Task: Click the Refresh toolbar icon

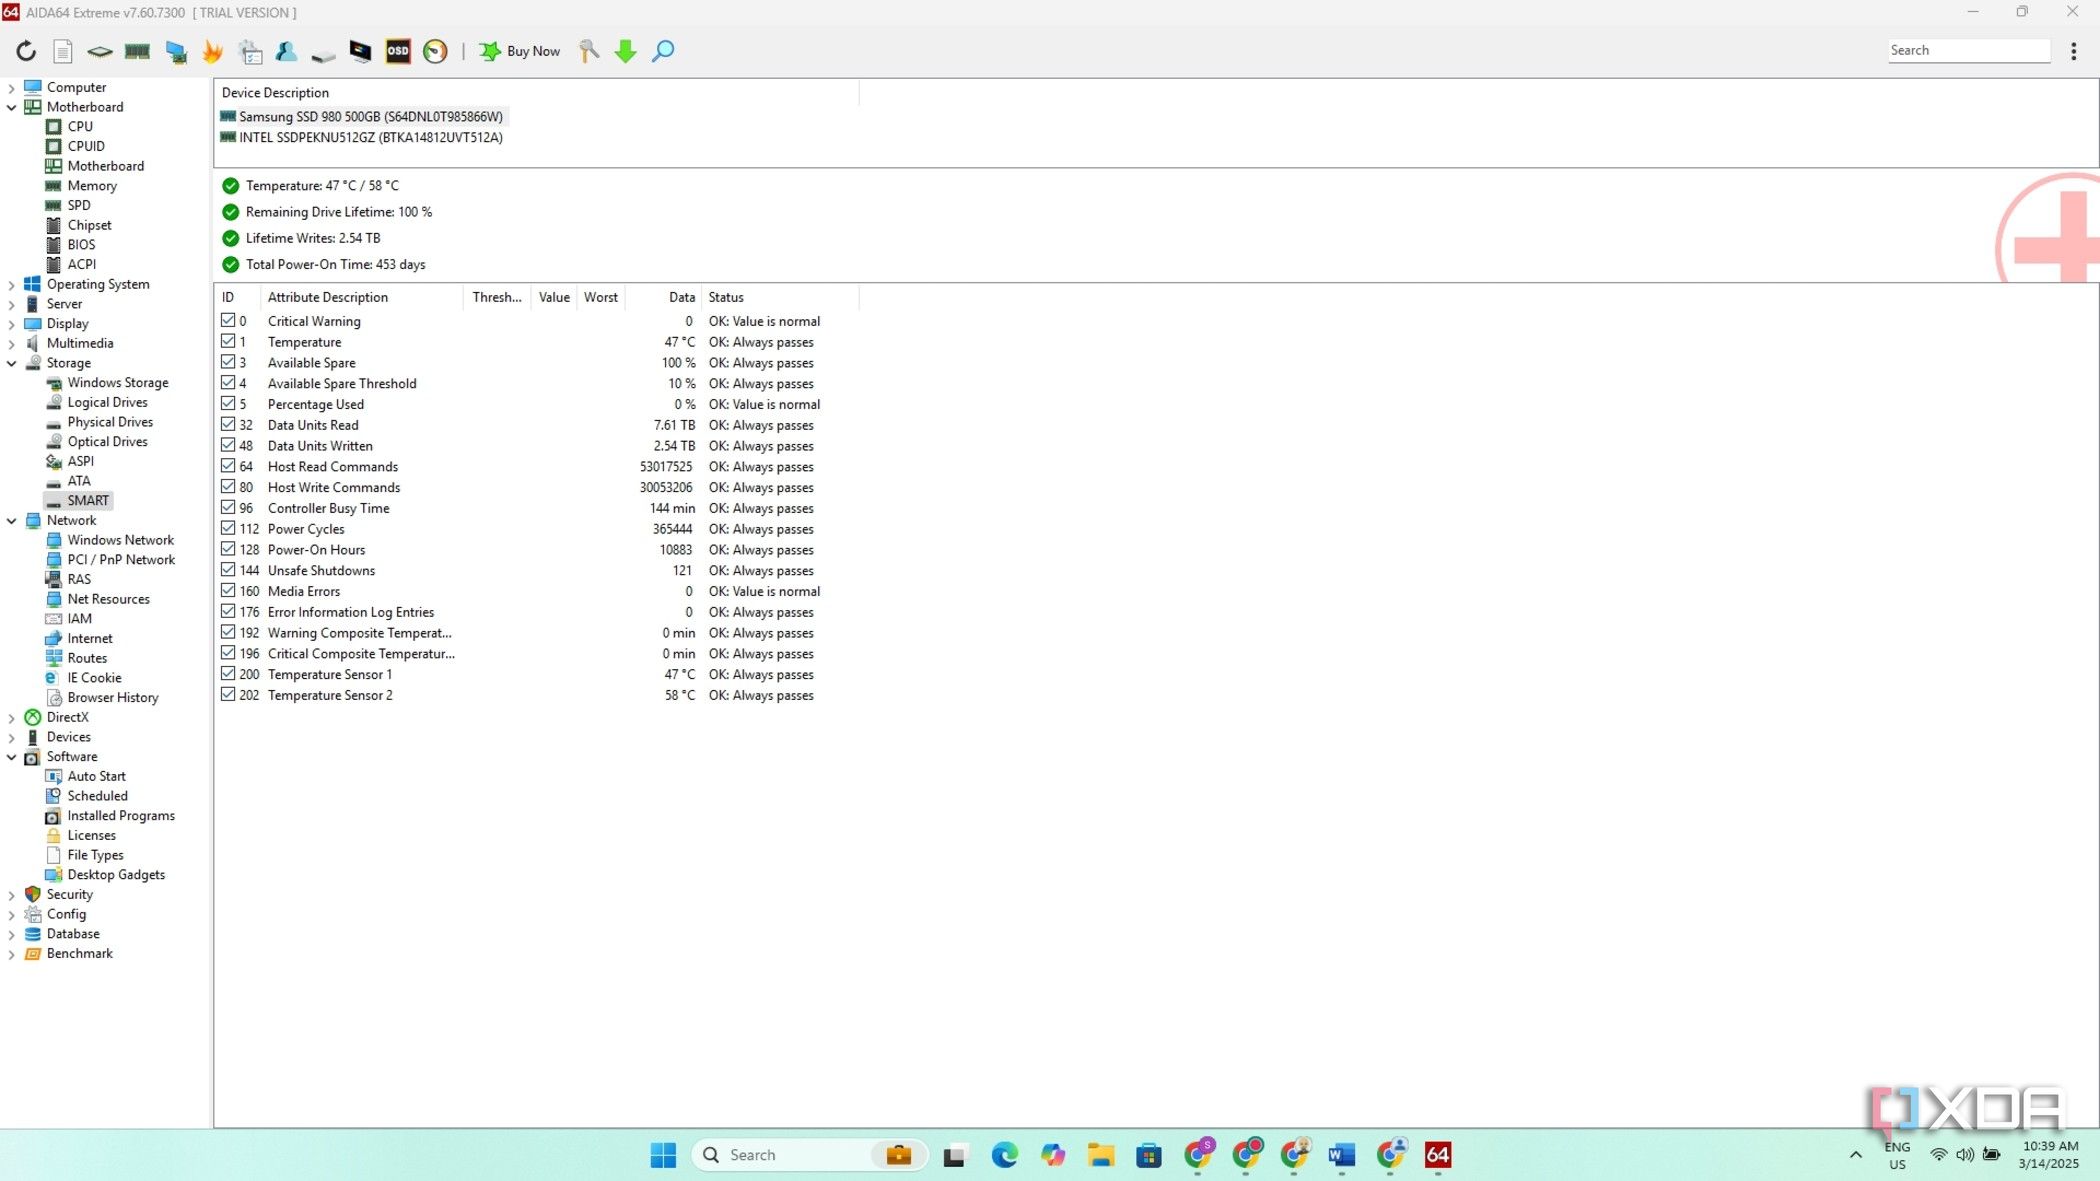Action: click(26, 51)
